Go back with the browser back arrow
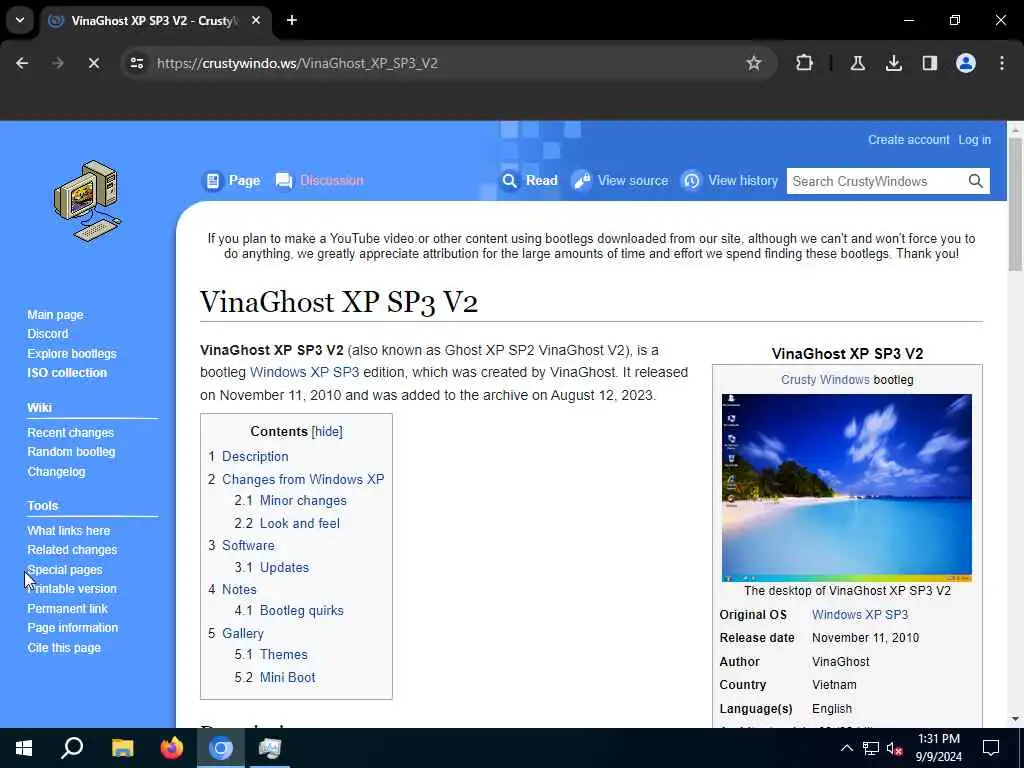 (x=22, y=63)
